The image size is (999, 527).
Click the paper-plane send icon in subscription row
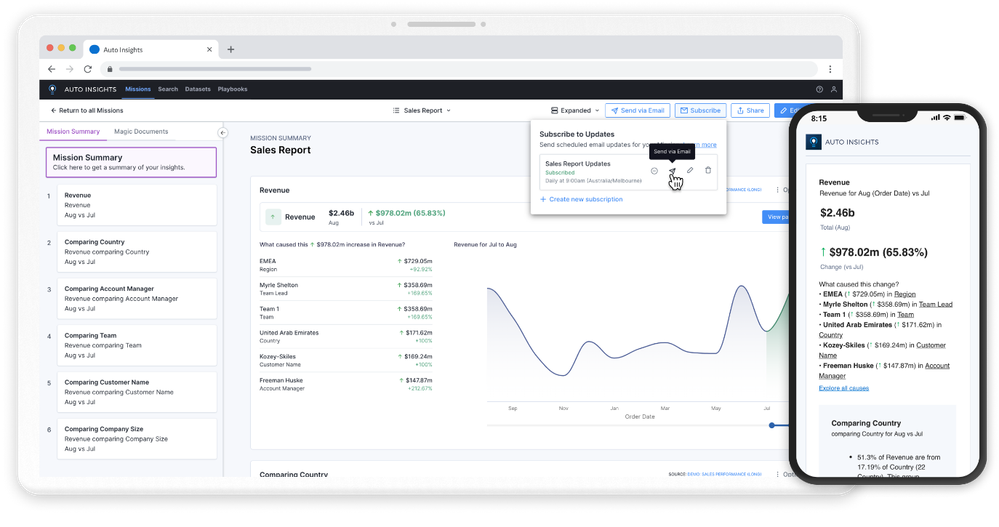pyautogui.click(x=672, y=171)
